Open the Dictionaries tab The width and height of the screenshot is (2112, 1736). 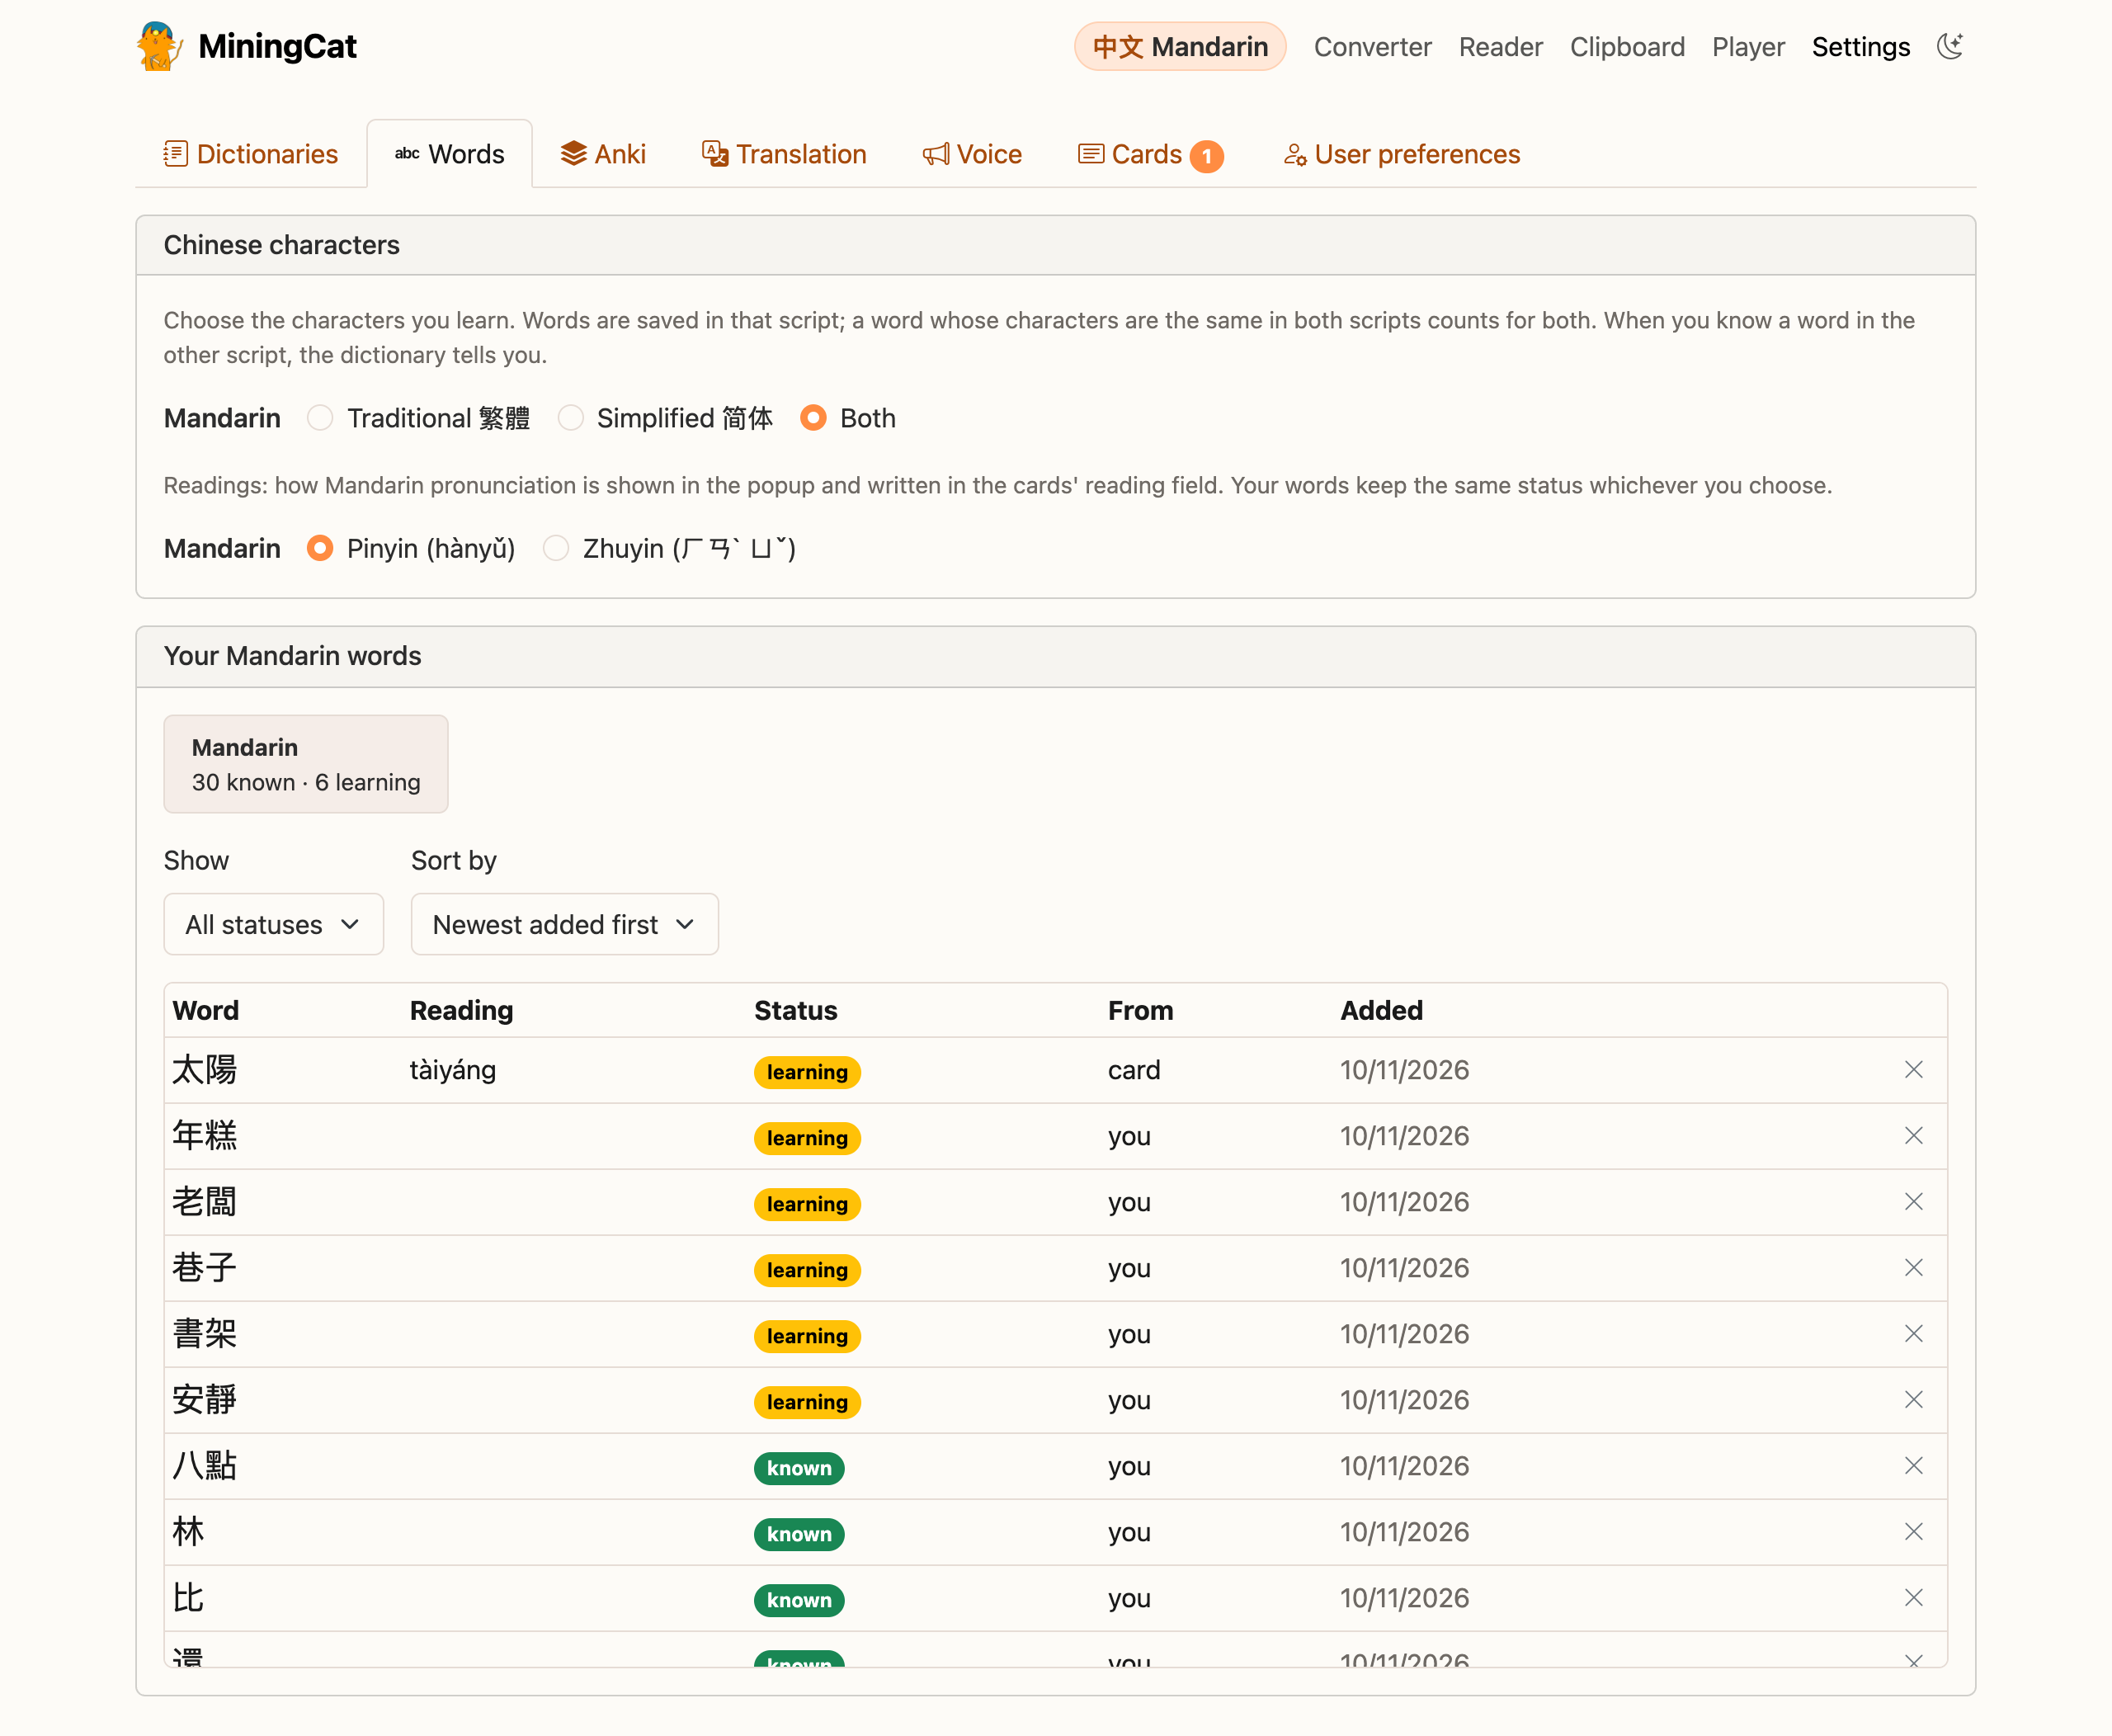coord(250,154)
